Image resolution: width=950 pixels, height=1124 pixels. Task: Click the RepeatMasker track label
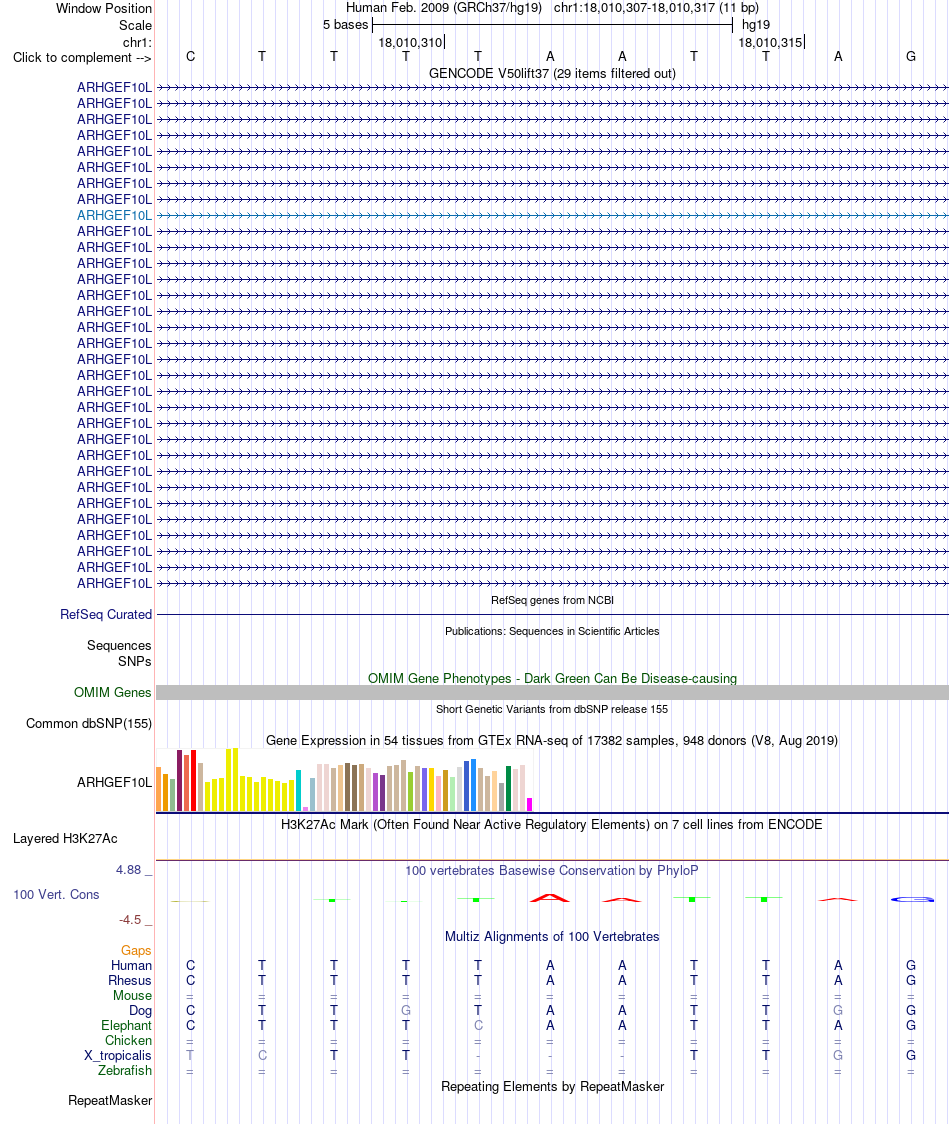(x=110, y=1100)
